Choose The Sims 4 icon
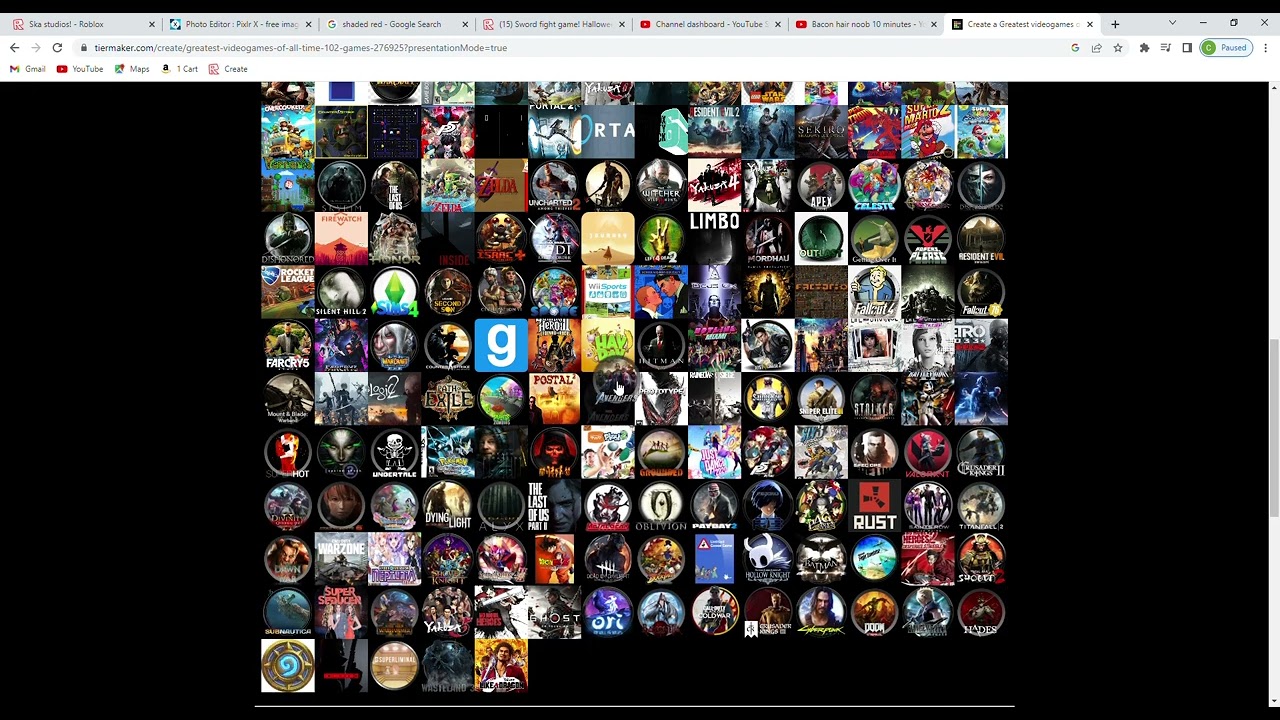Screen dimensions: 1280x720 point(394,292)
